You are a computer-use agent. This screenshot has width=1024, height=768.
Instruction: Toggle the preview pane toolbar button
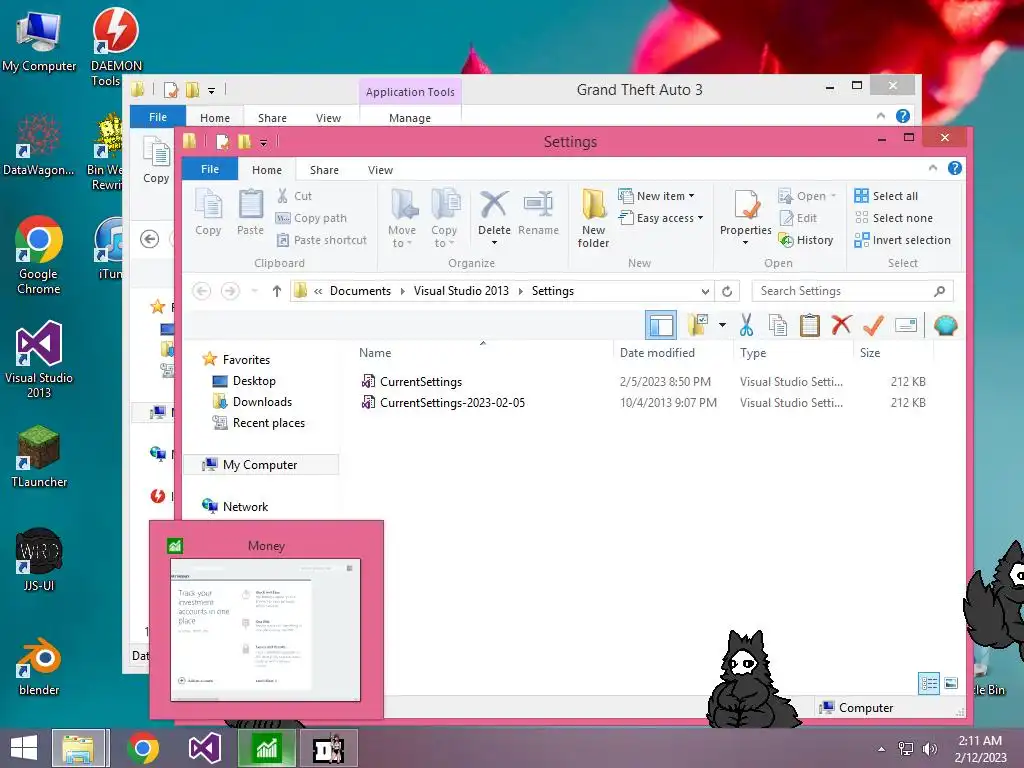coord(661,325)
